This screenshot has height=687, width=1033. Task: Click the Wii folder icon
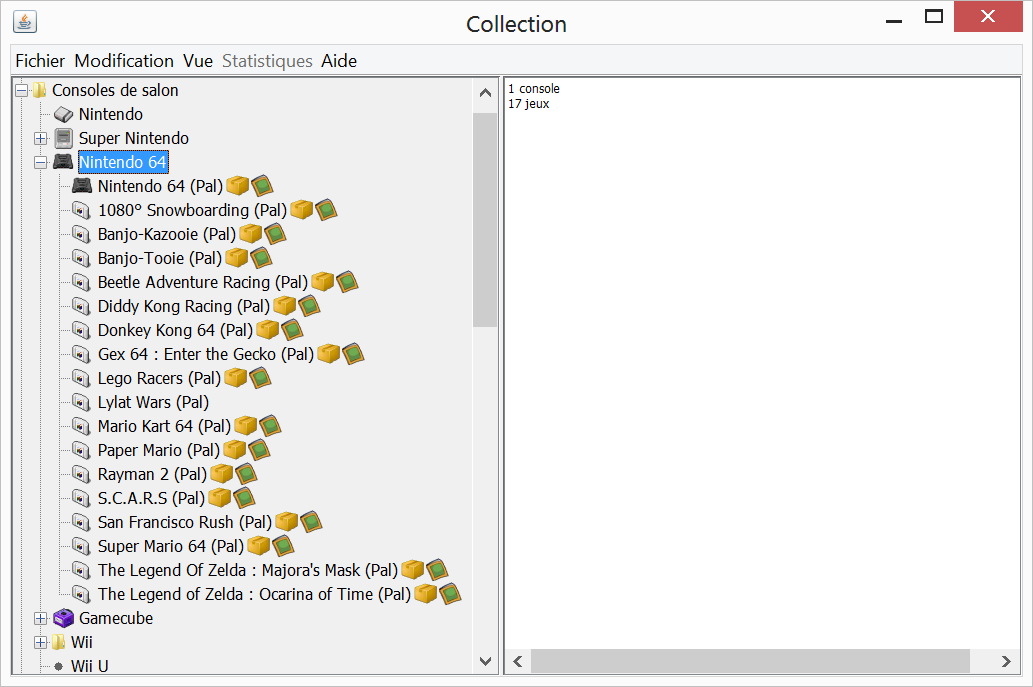pos(59,642)
